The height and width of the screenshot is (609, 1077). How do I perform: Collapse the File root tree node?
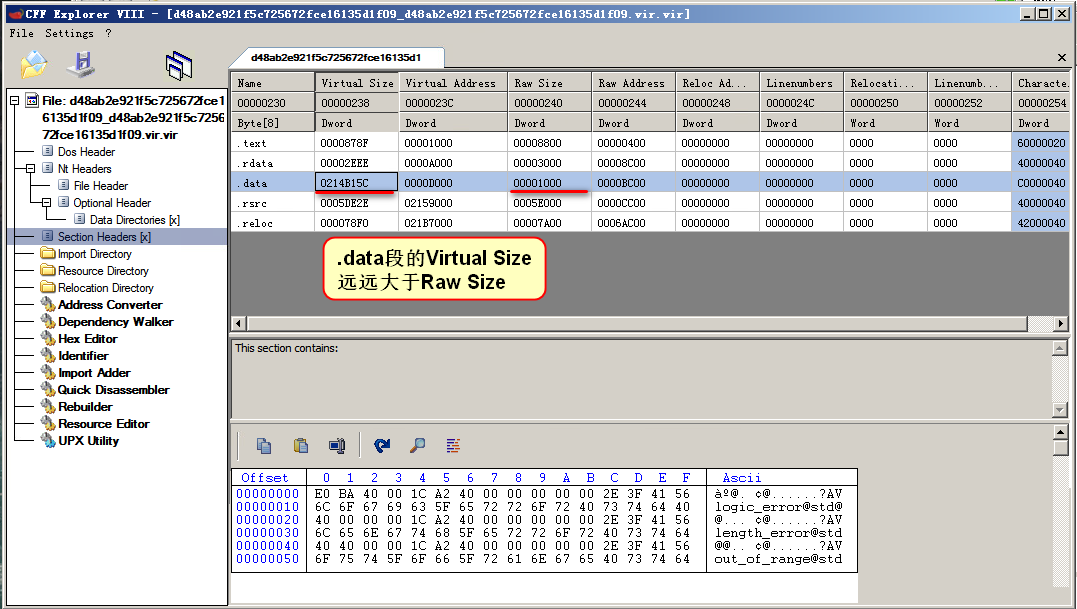click(14, 100)
